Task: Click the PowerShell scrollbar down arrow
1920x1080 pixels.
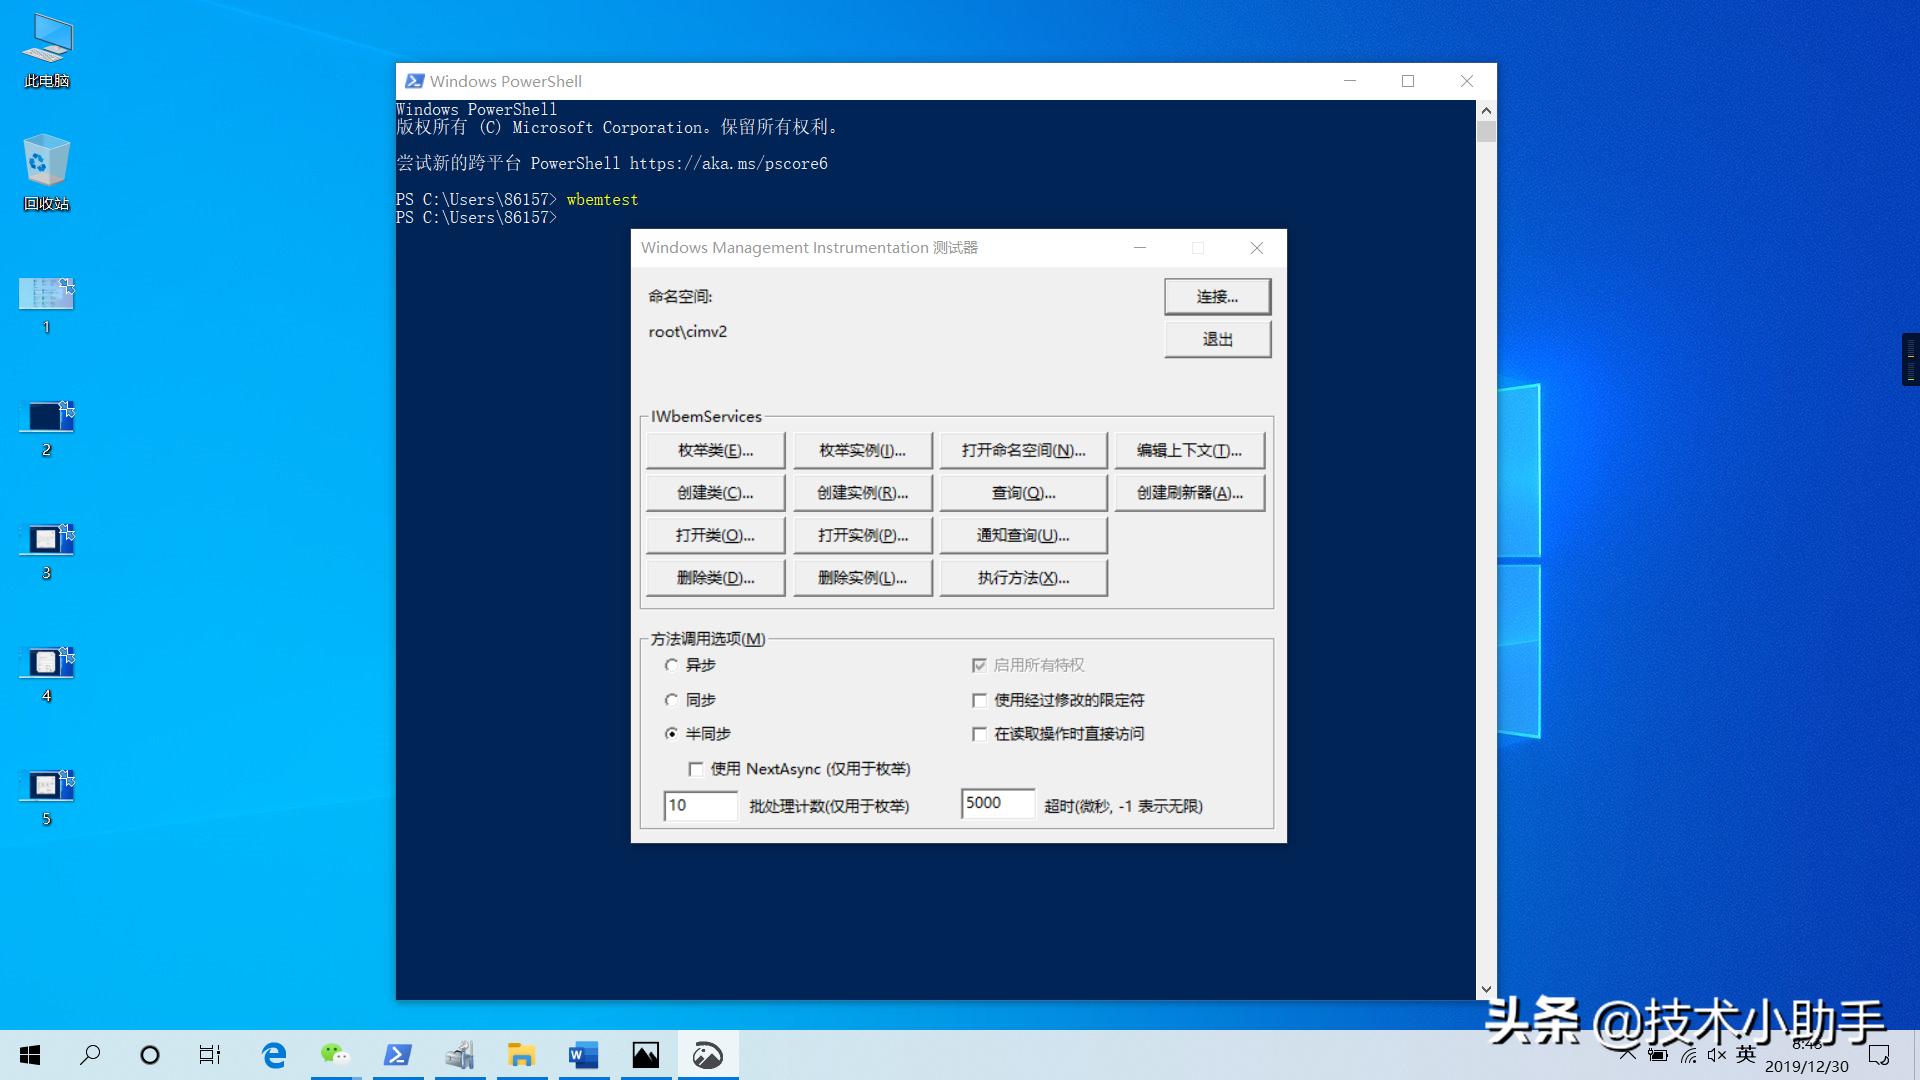Action: coord(1486,990)
